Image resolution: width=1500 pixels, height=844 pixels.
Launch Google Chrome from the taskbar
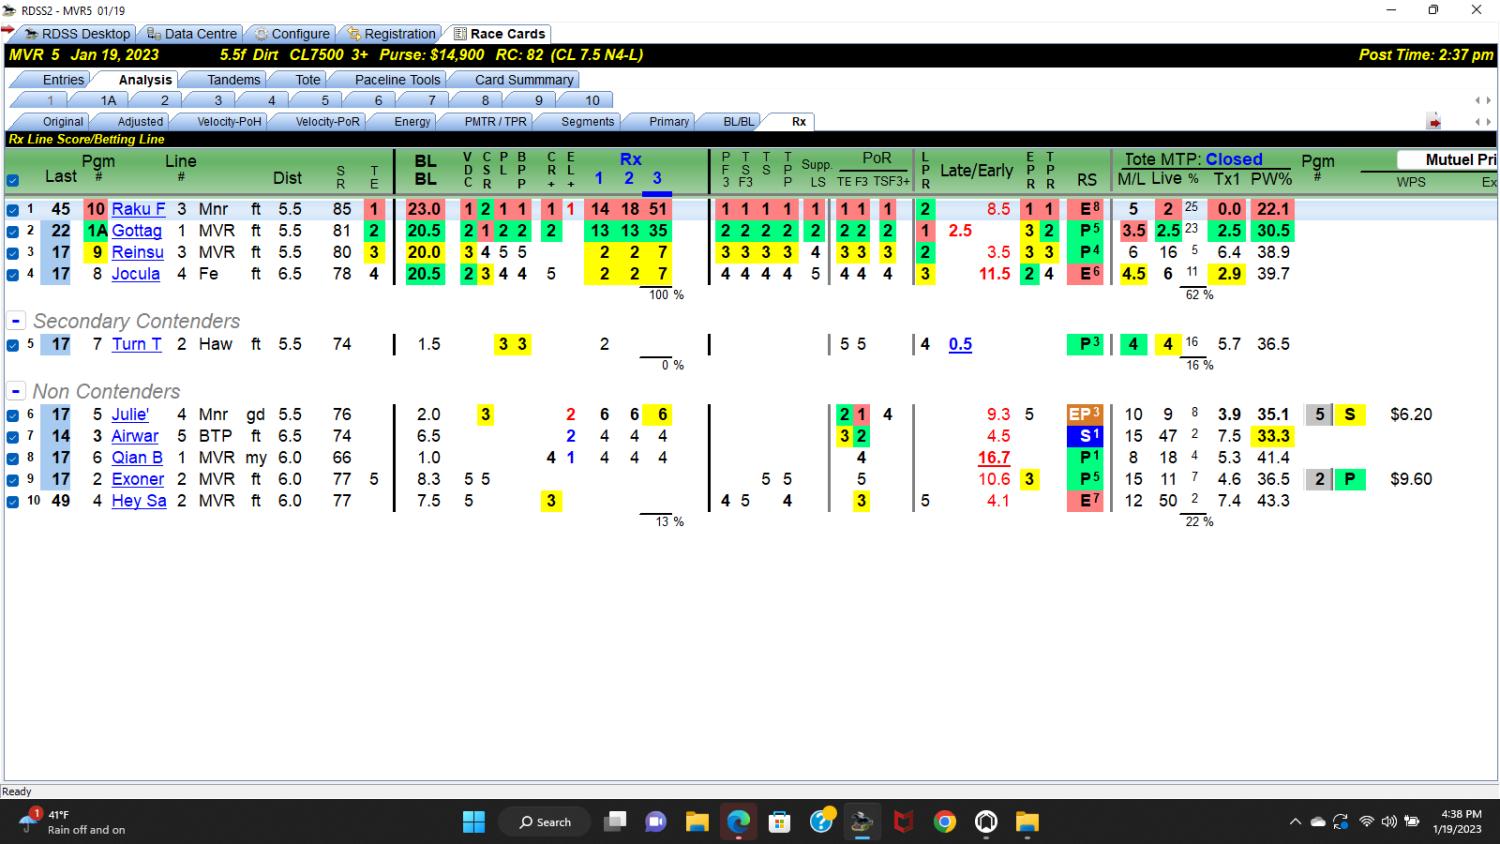point(944,822)
